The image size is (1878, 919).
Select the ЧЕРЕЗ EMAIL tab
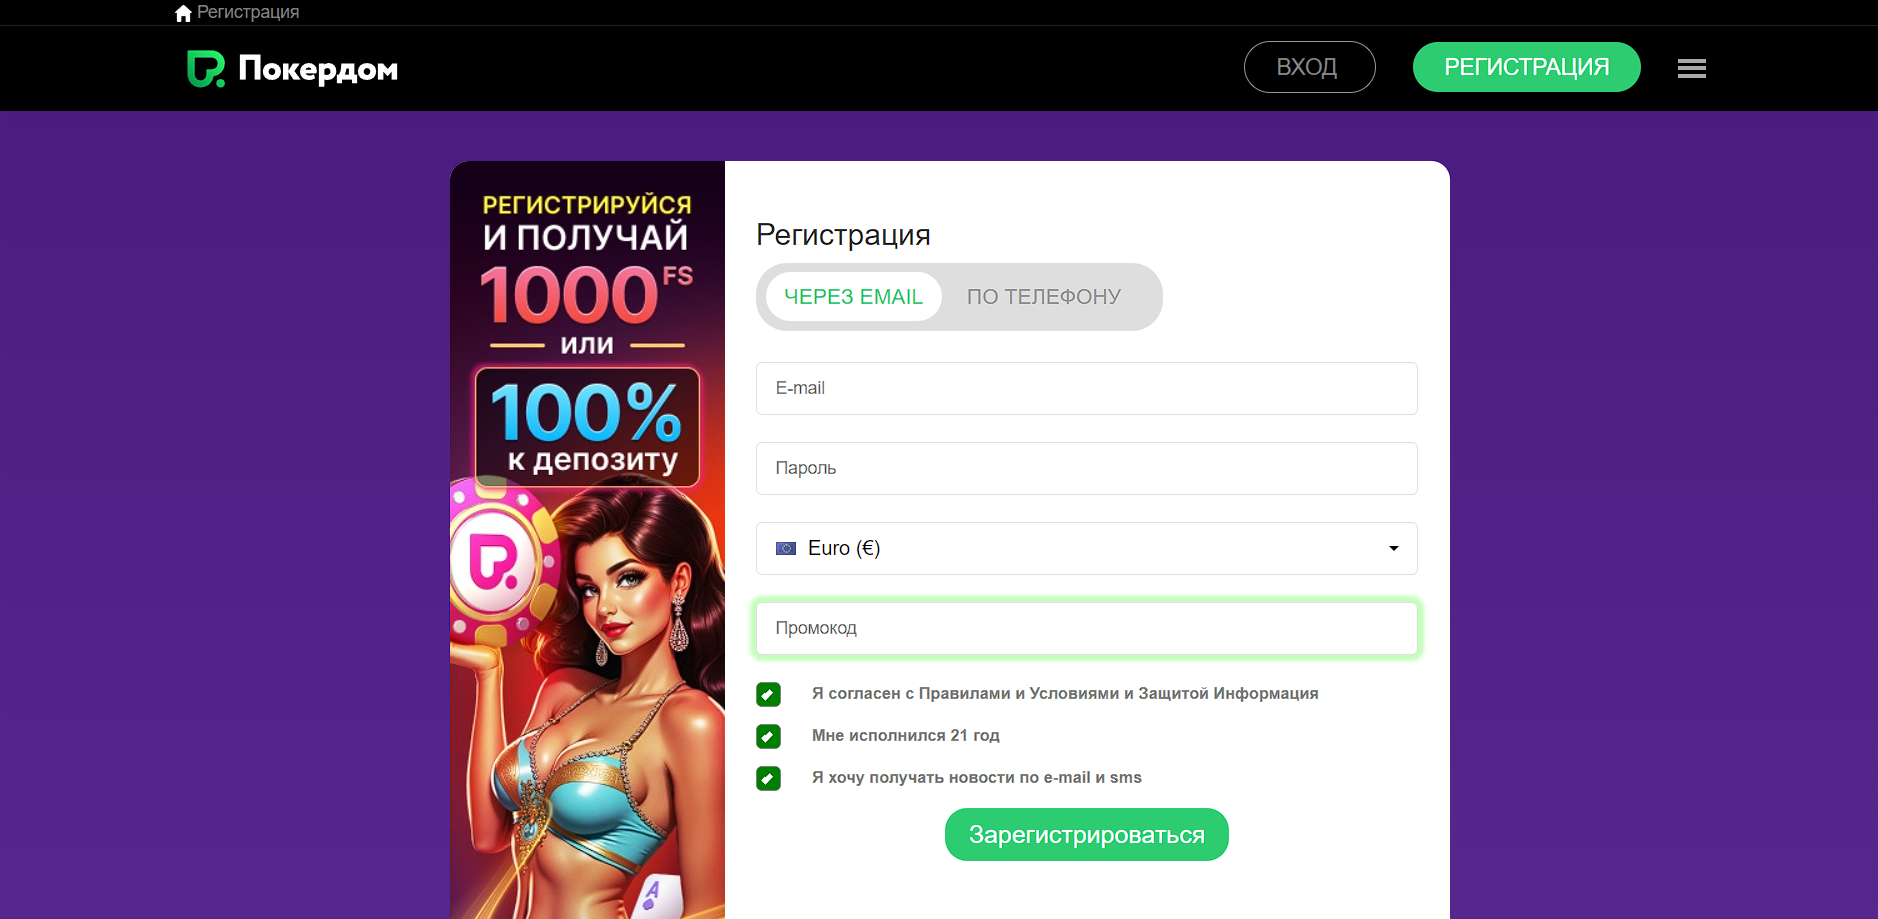click(853, 297)
